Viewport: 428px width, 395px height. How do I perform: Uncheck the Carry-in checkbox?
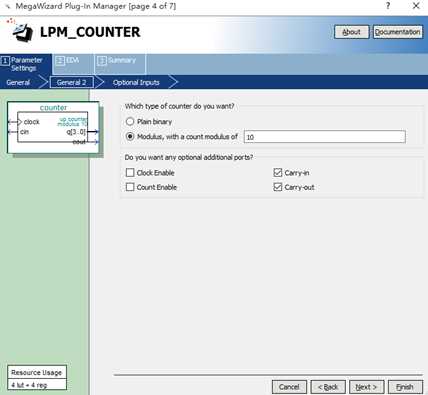278,173
